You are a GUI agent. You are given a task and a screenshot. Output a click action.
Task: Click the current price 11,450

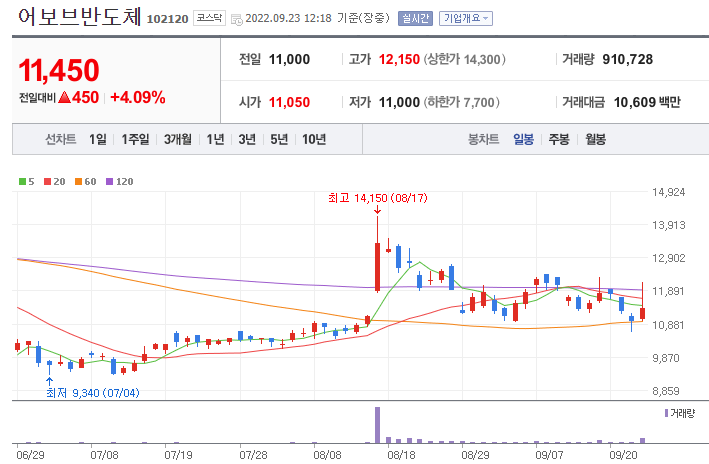(x=59, y=71)
